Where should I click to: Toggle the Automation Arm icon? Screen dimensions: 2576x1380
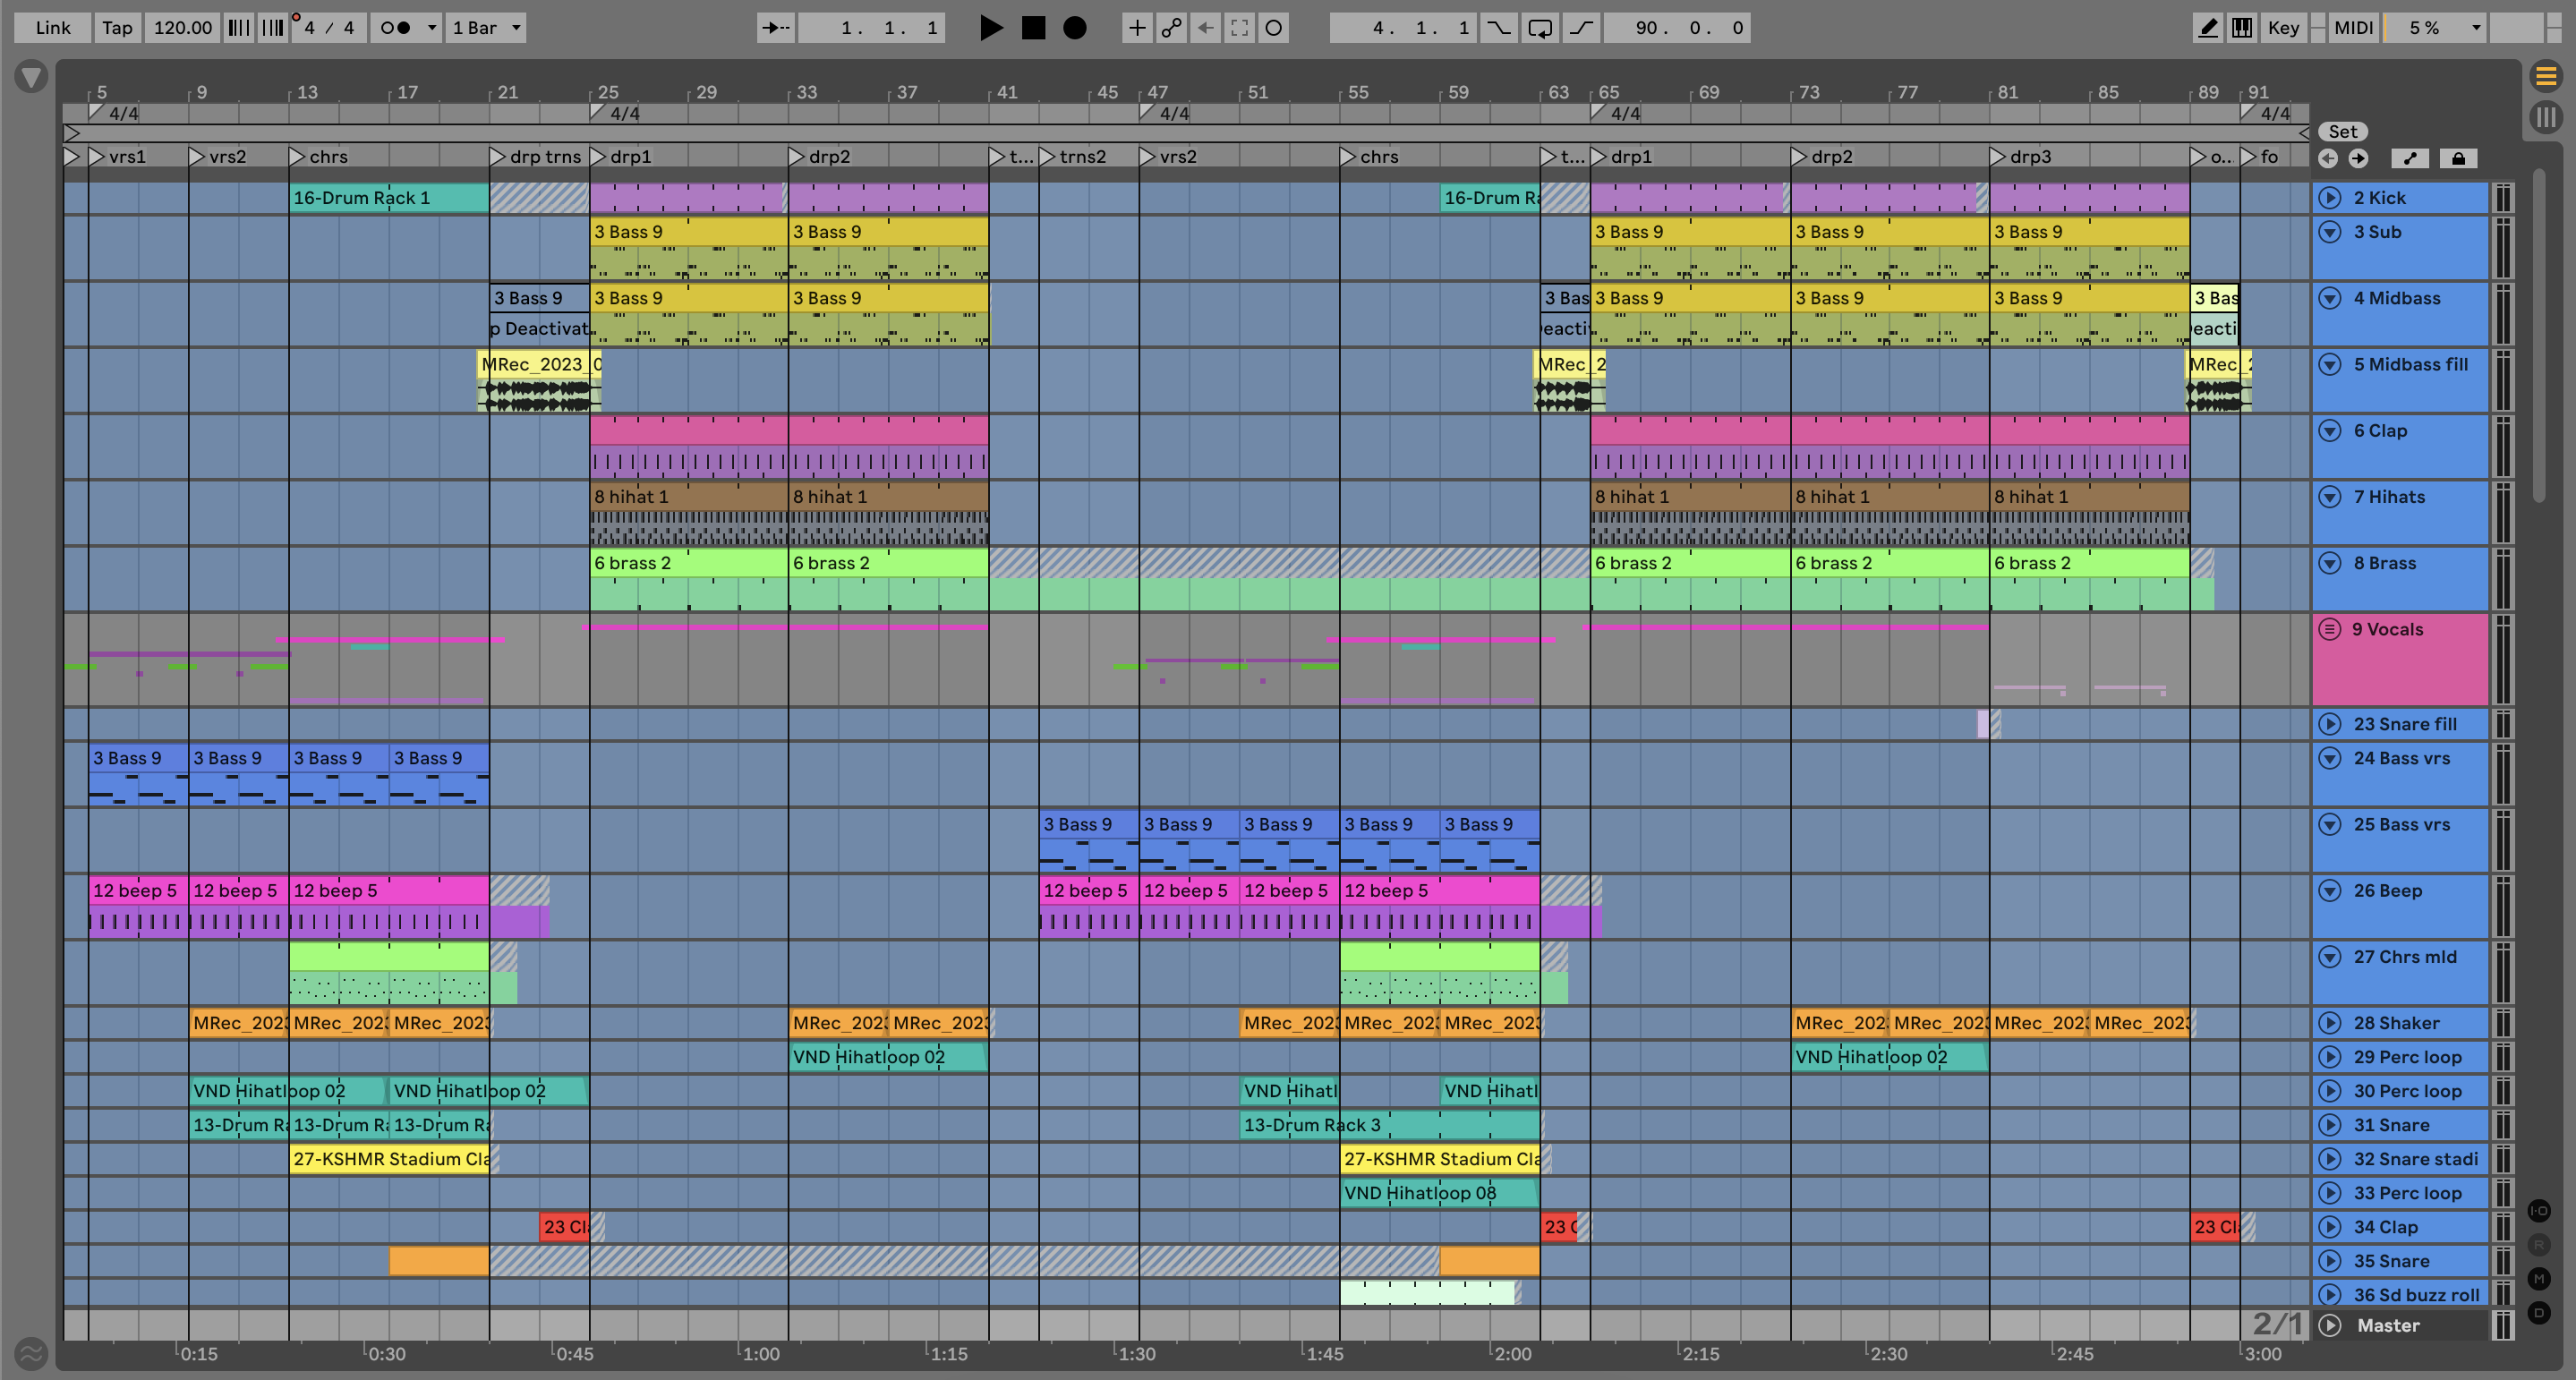tap(1171, 28)
